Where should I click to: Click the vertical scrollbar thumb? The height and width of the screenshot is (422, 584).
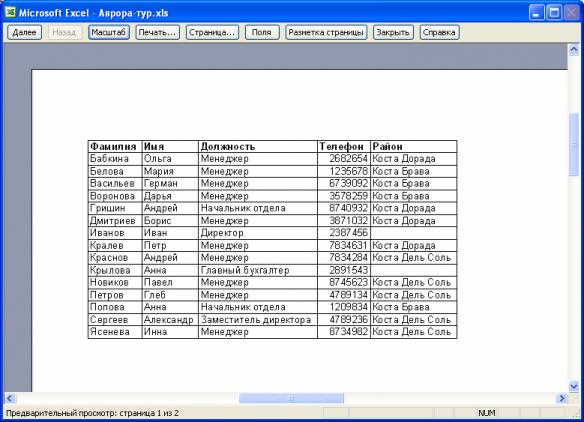[x=574, y=145]
